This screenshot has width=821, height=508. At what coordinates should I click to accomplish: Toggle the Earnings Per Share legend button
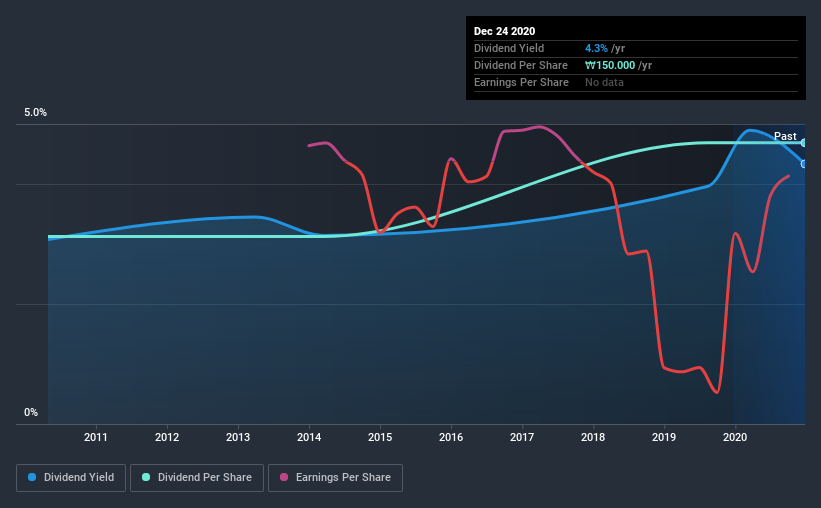coord(336,478)
